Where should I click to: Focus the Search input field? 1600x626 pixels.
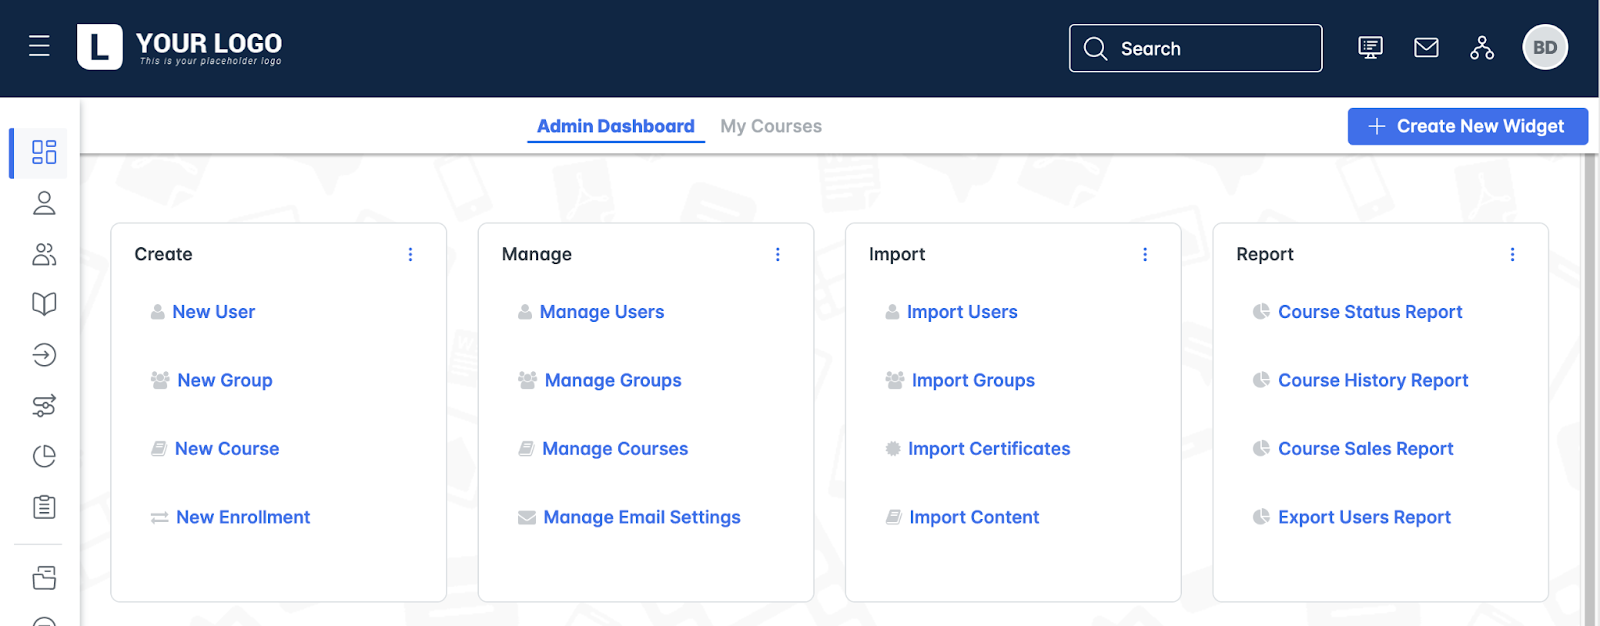(x=1210, y=49)
